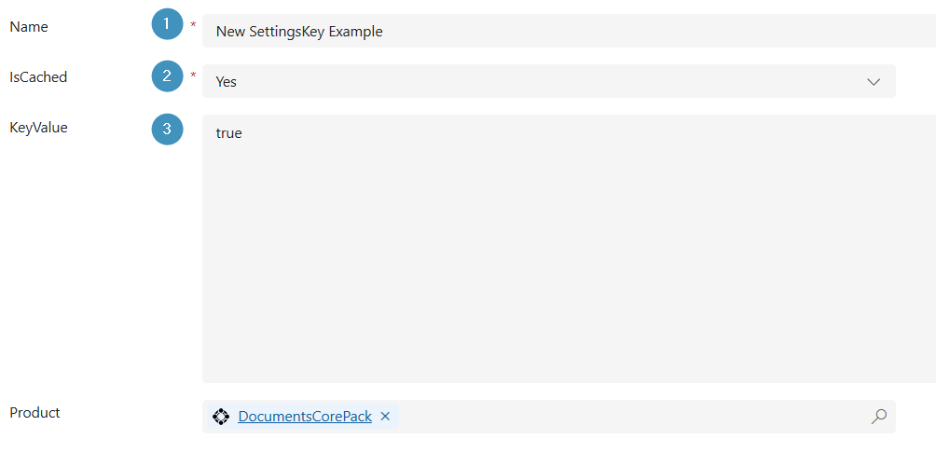Click the IsCached field label
Viewport: 936px width, 453px height.
(38, 77)
